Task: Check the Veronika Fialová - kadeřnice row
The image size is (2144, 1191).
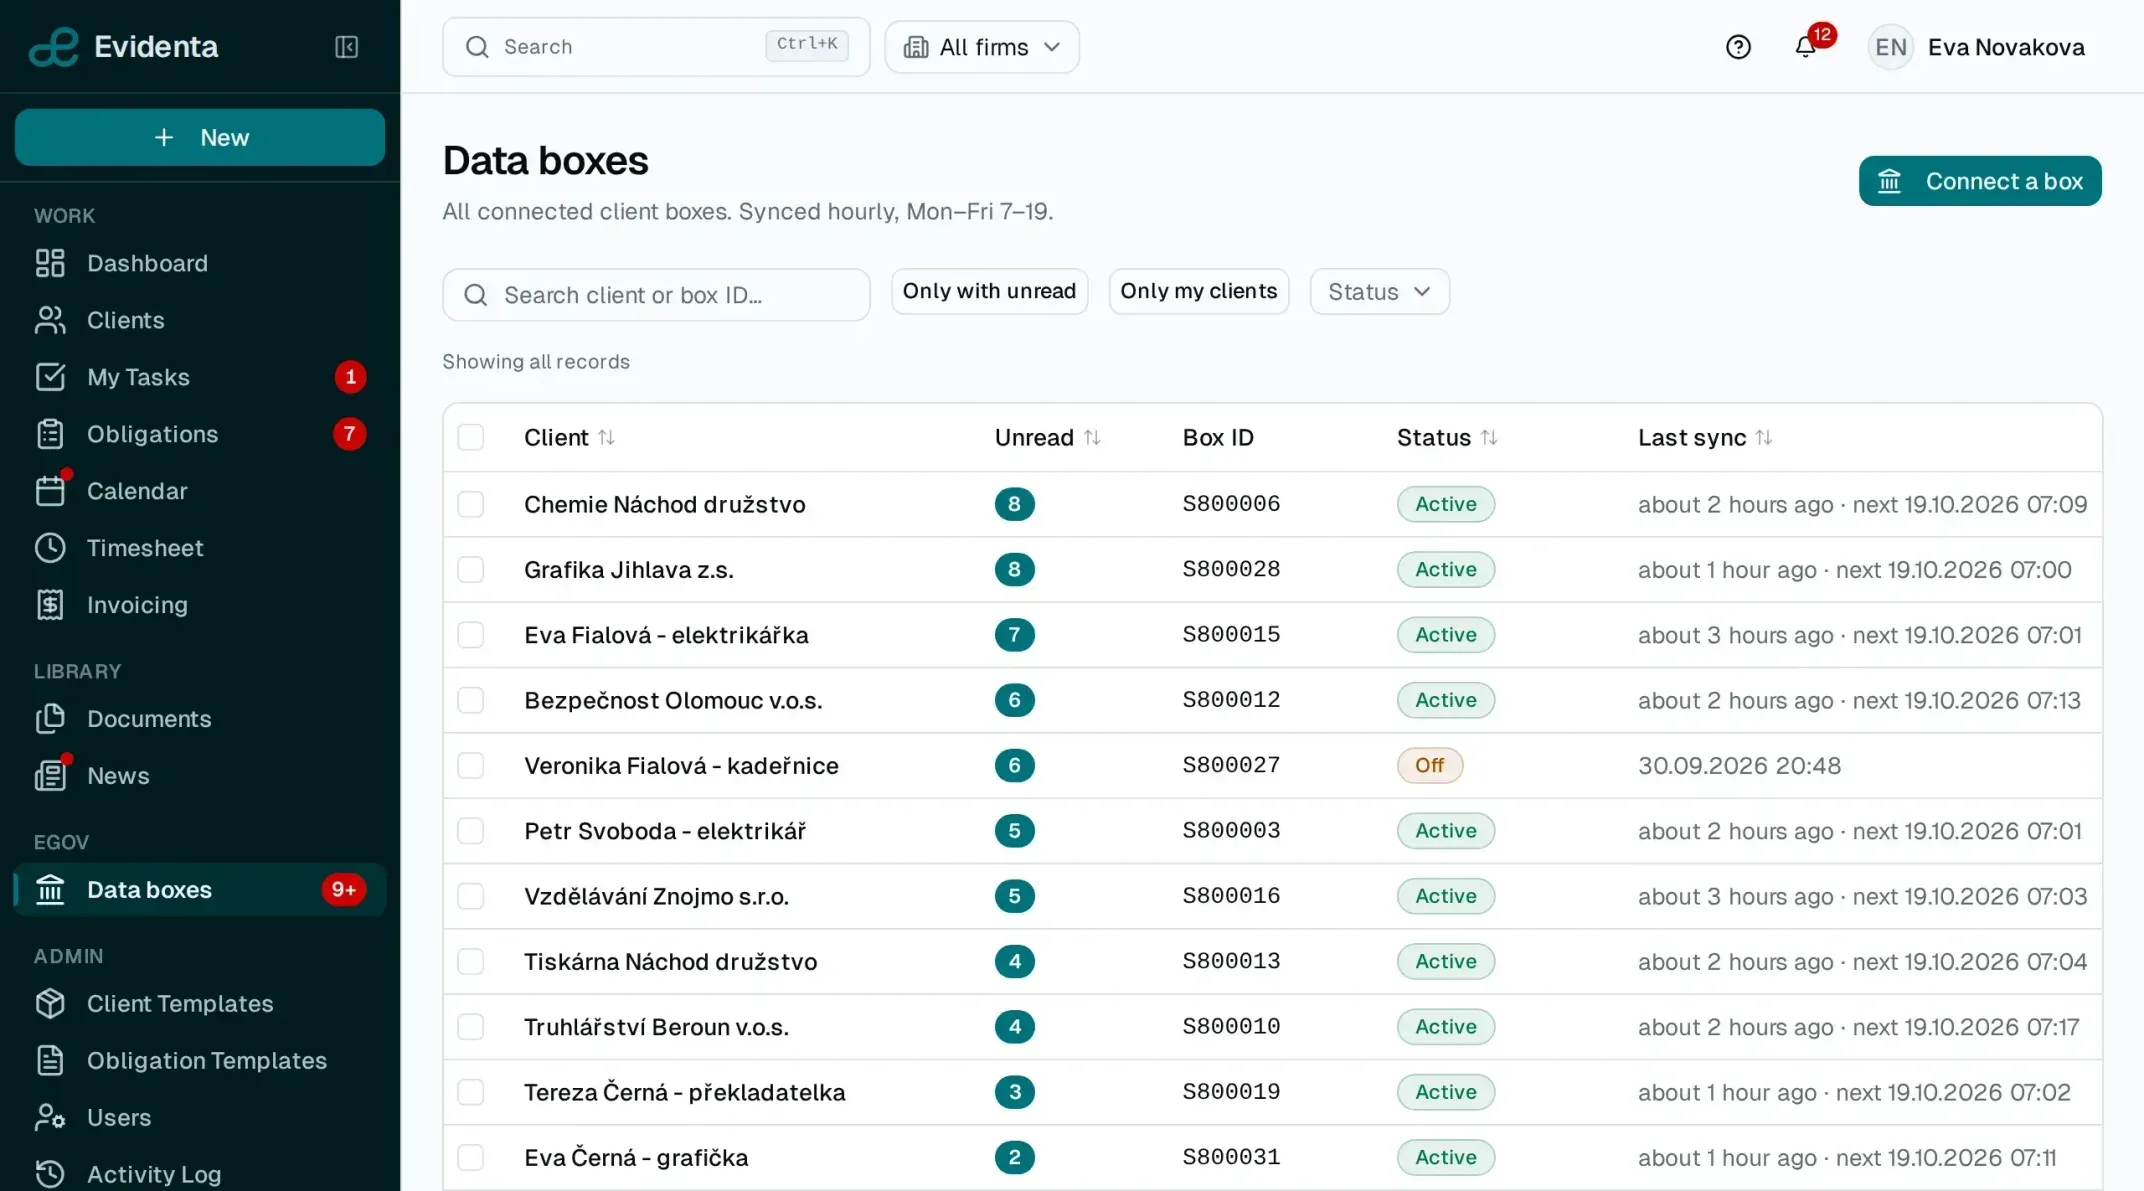Action: point(470,765)
